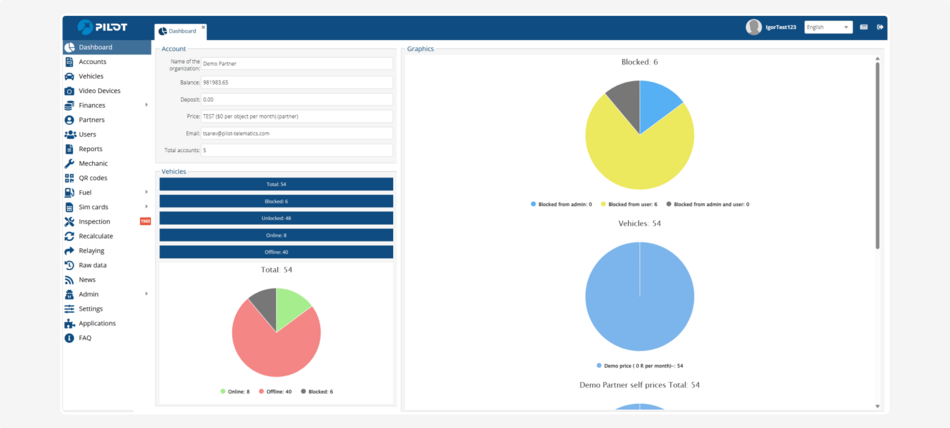Click the QR codes icon in sidebar

69,178
